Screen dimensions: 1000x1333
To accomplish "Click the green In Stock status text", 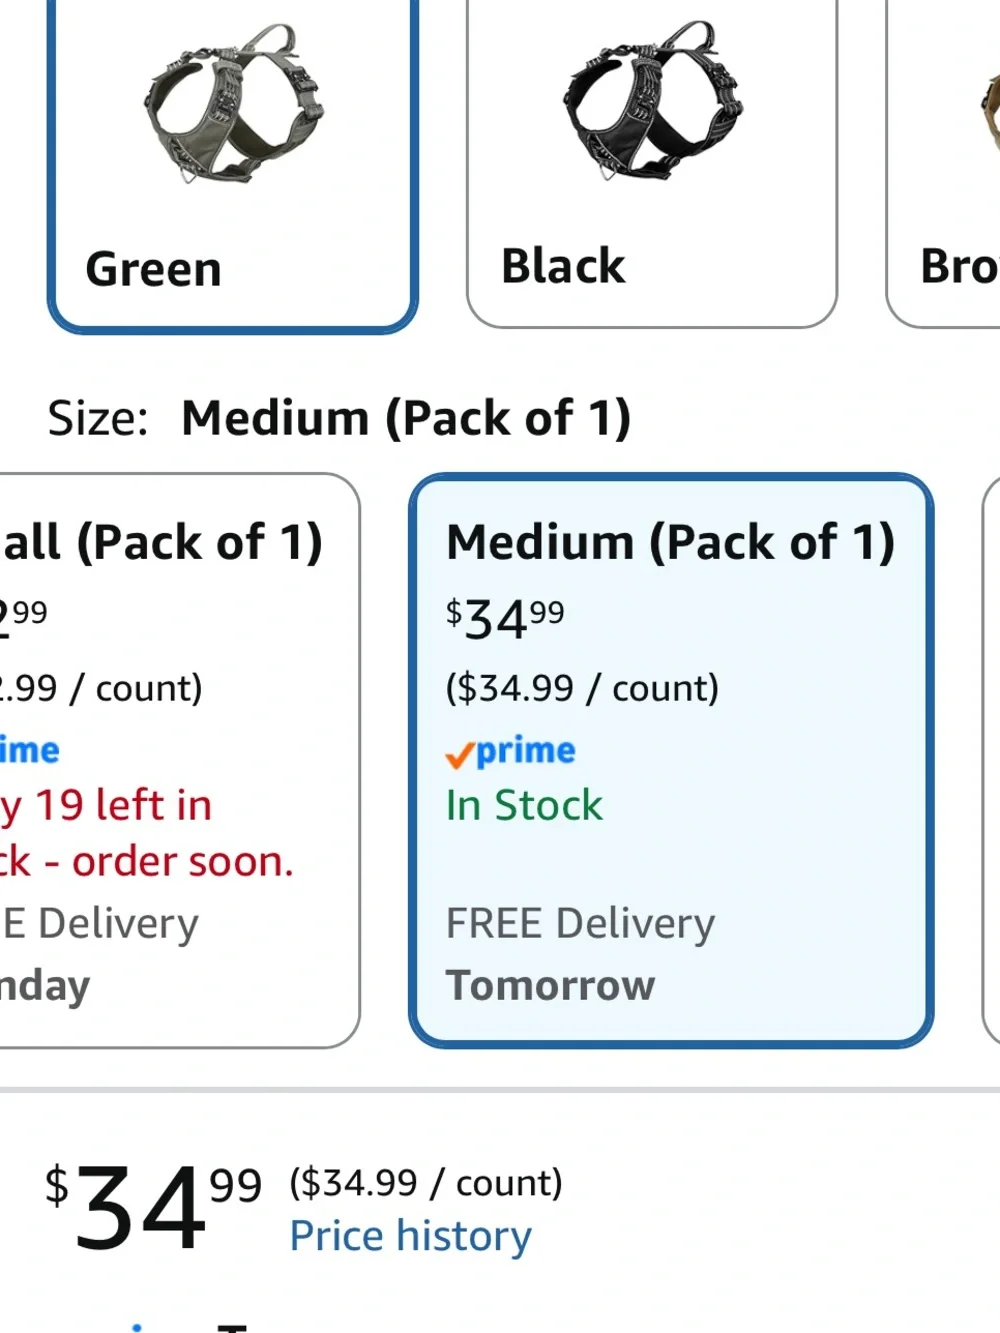I will pos(525,805).
